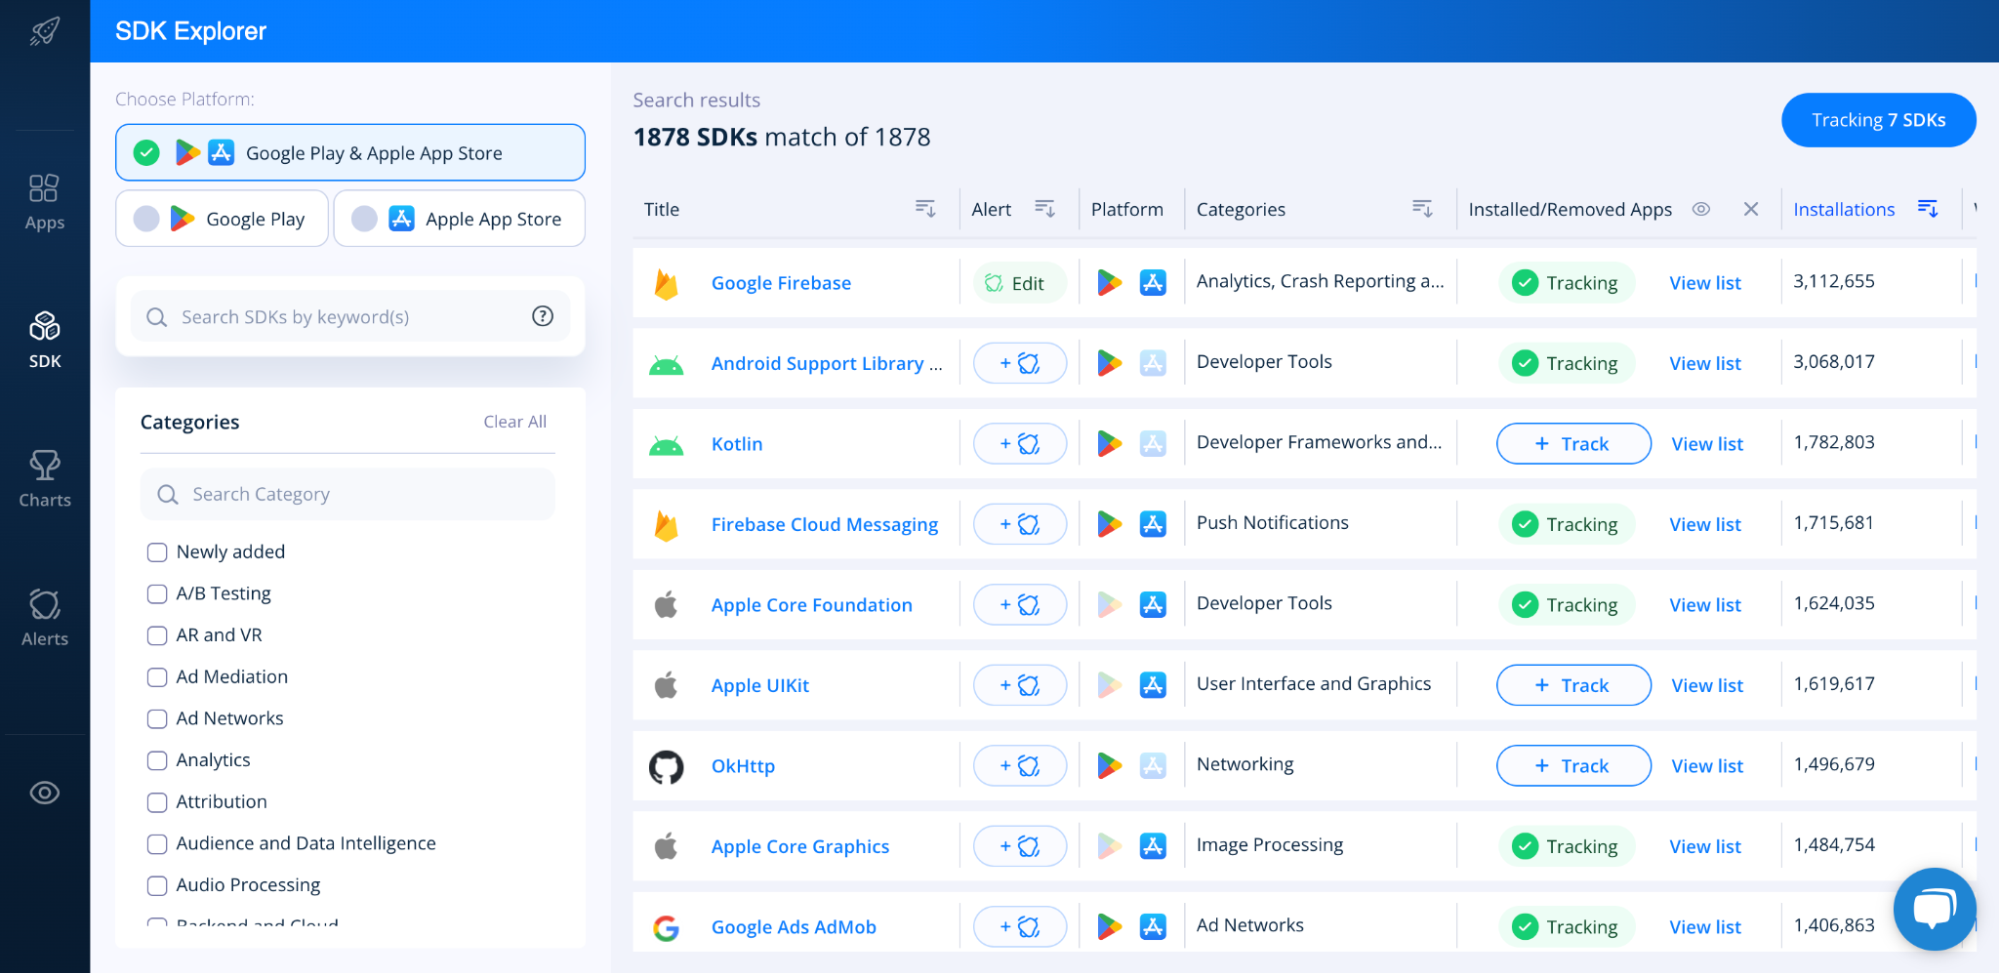Toggle Installed/Removed Apps column eye icon
This screenshot has height=974, width=1999.
pyautogui.click(x=1701, y=209)
